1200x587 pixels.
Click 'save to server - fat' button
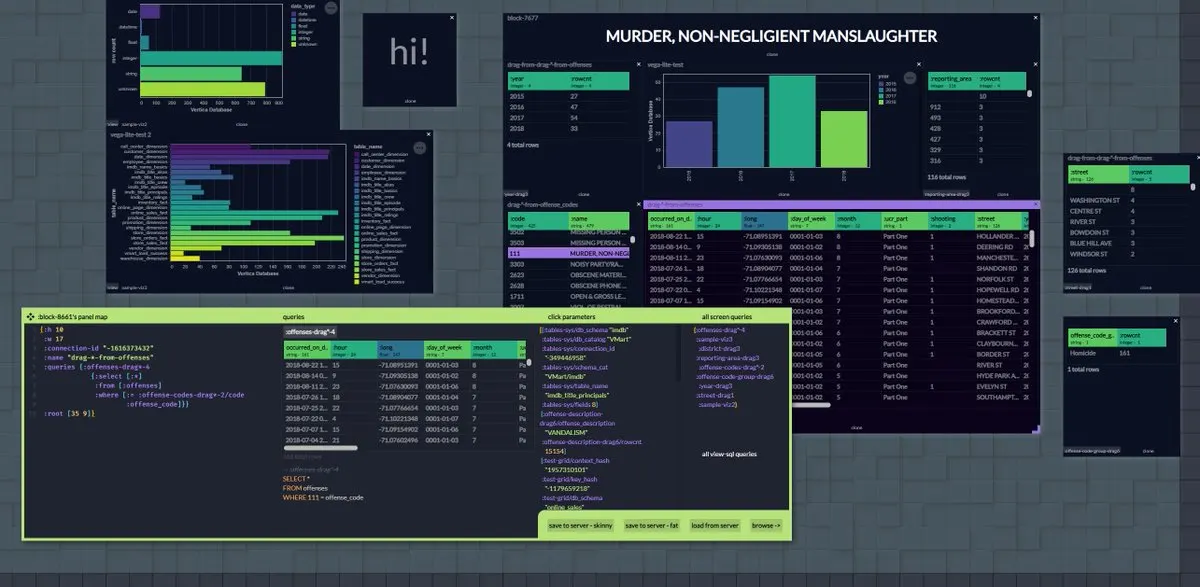pos(652,525)
